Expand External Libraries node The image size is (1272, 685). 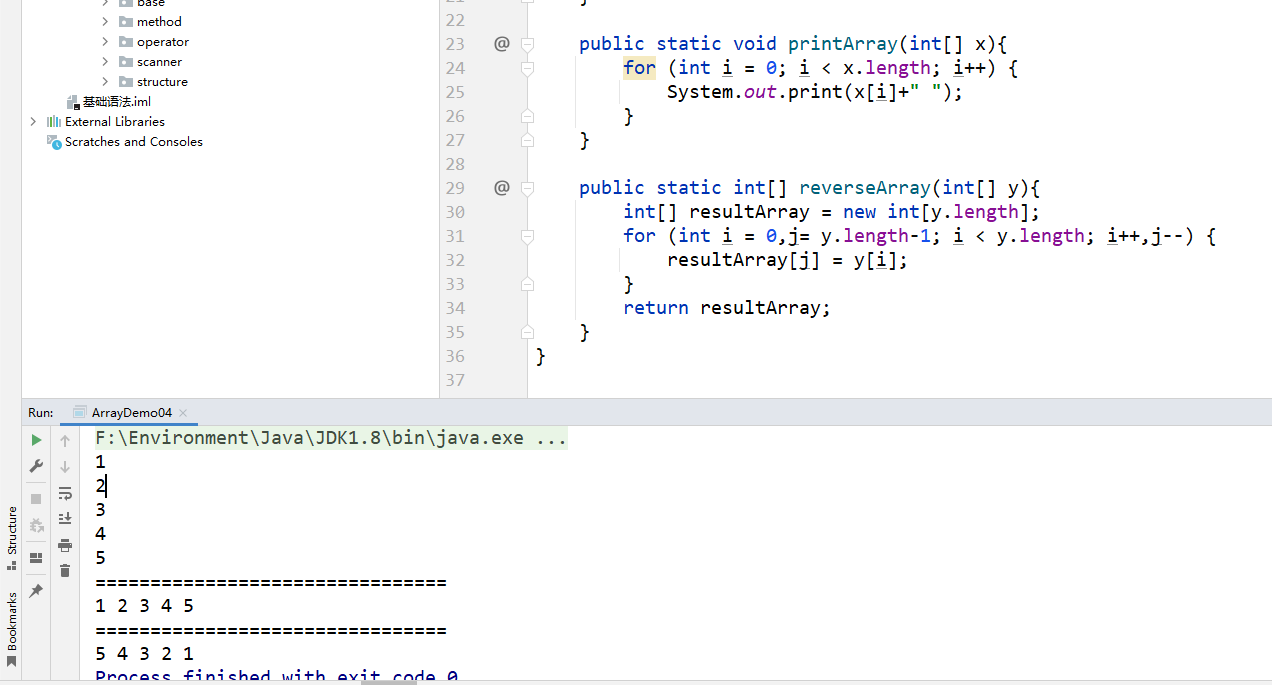click(33, 121)
